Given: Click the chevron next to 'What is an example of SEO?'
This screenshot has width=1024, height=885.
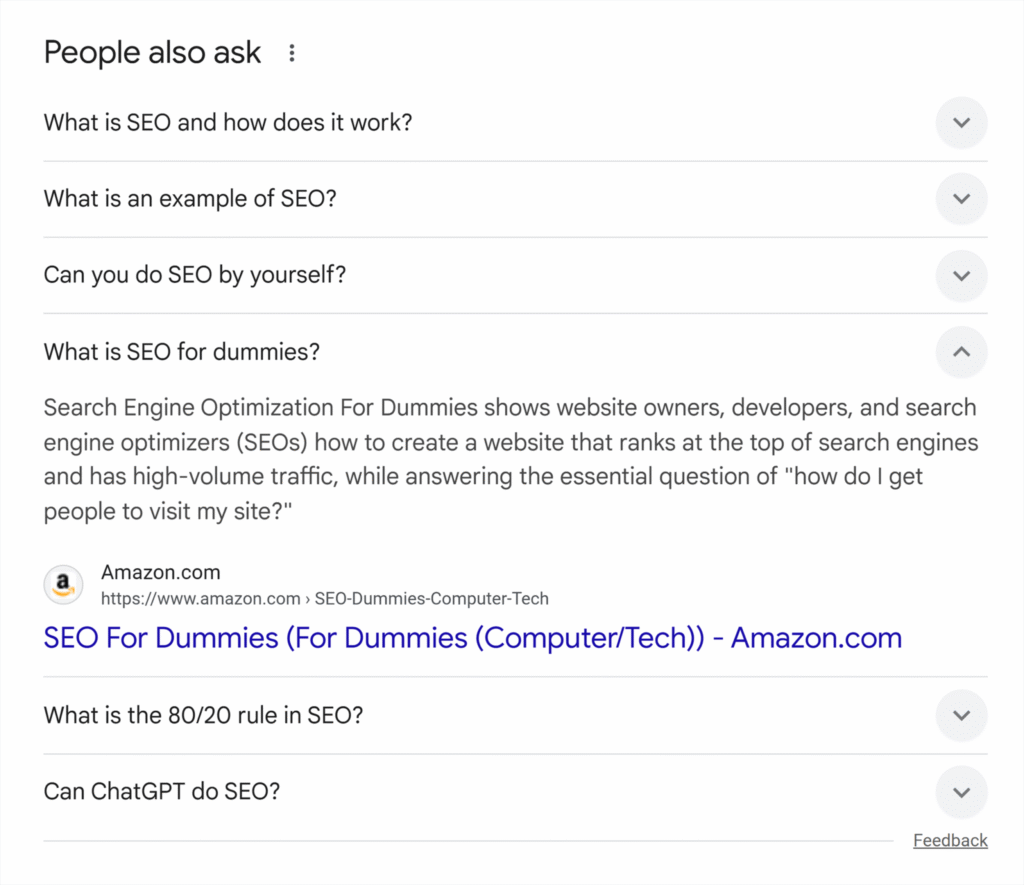Looking at the screenshot, I should pyautogui.click(x=960, y=198).
